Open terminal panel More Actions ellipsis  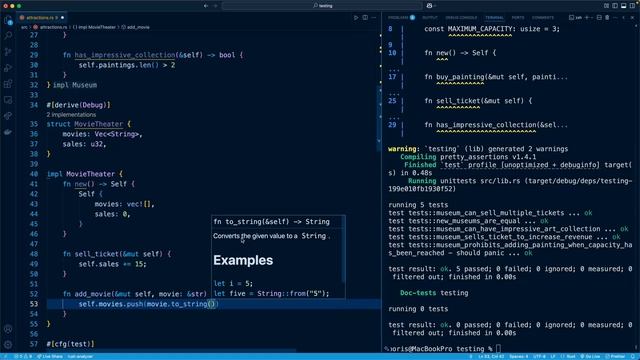pyautogui.click(x=615, y=18)
